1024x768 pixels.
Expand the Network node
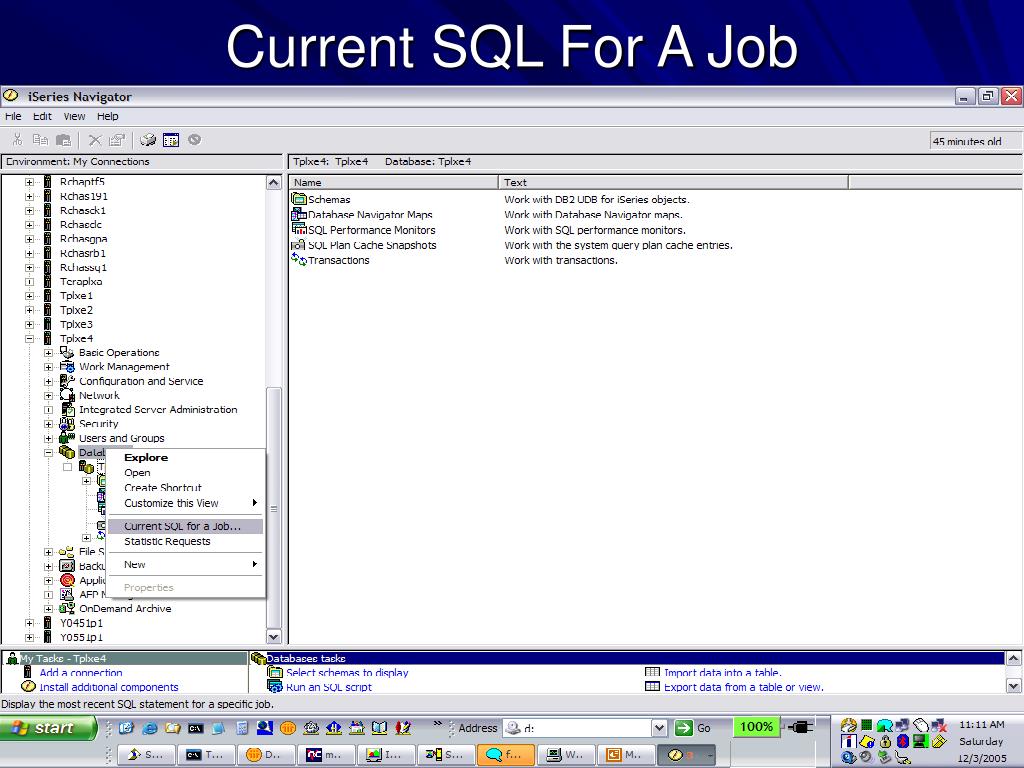point(48,396)
